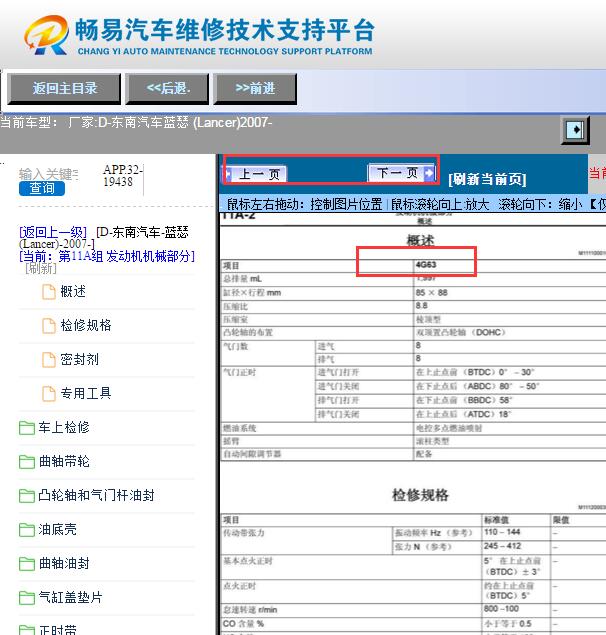Click the document icon next to 概述
This screenshot has height=635, width=606.
coord(49,292)
